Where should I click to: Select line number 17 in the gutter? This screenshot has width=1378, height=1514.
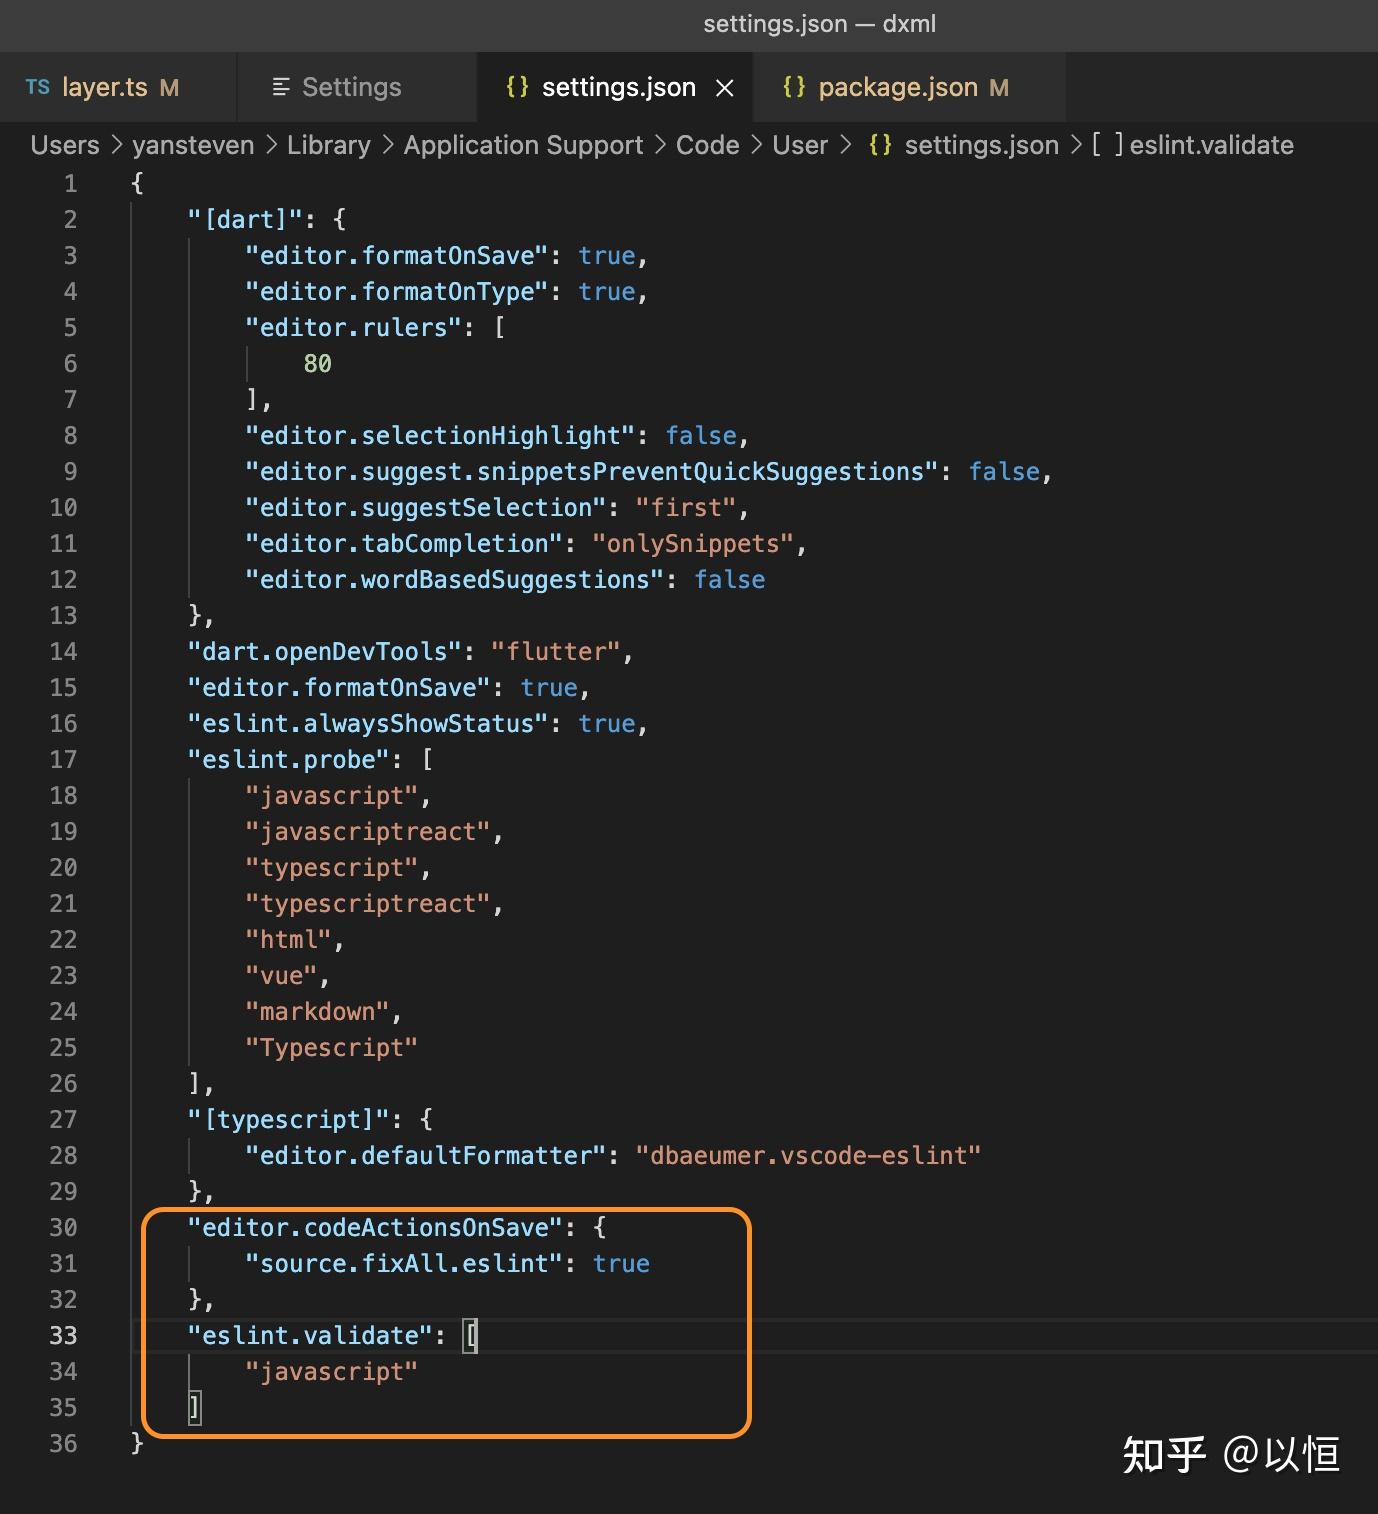[63, 759]
